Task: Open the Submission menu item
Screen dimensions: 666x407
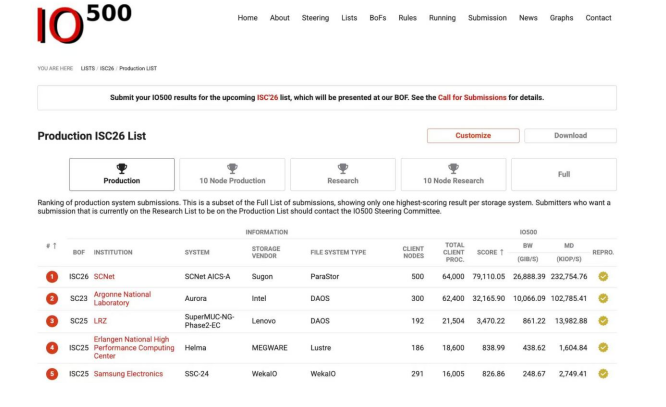Action: coord(487,18)
